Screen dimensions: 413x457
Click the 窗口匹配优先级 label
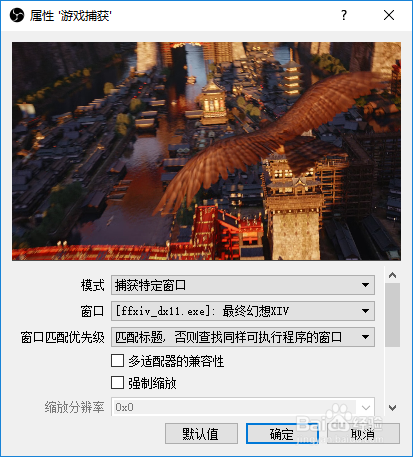click(x=63, y=337)
